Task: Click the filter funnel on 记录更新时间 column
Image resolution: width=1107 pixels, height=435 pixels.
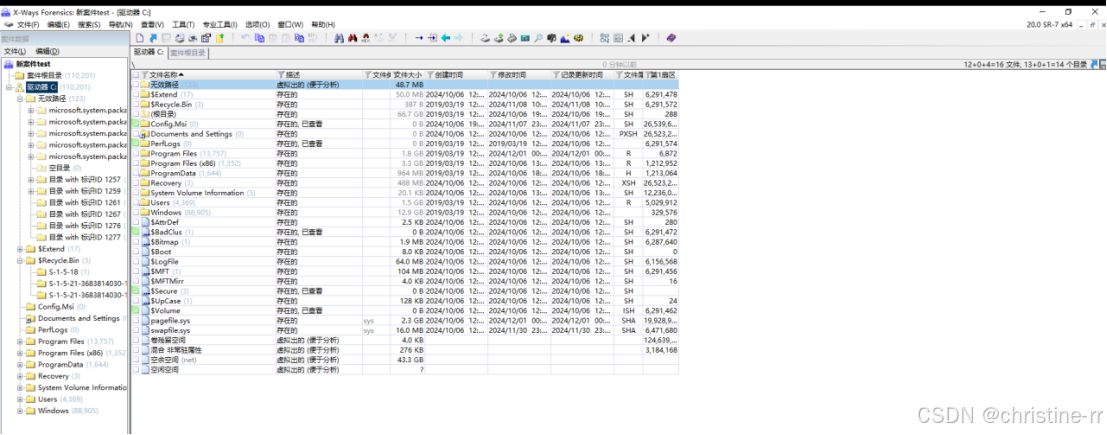Action: point(556,75)
